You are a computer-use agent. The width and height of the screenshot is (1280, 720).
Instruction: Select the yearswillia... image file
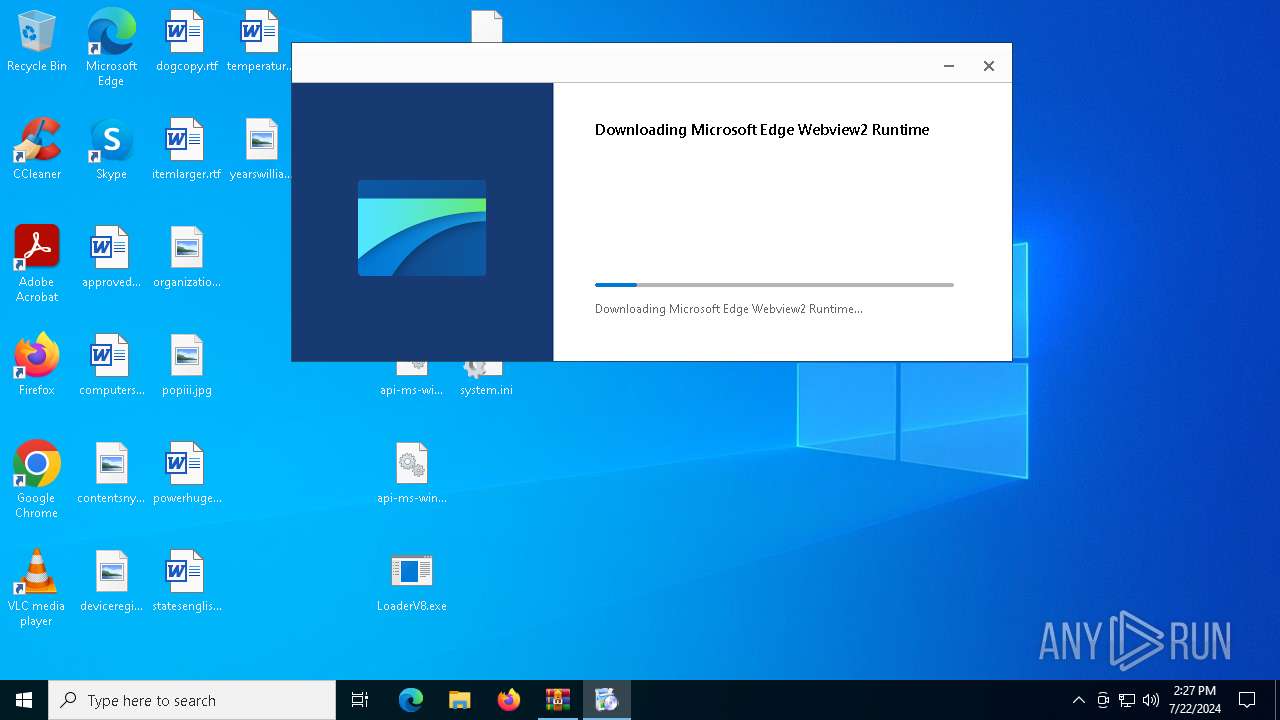tap(260, 150)
